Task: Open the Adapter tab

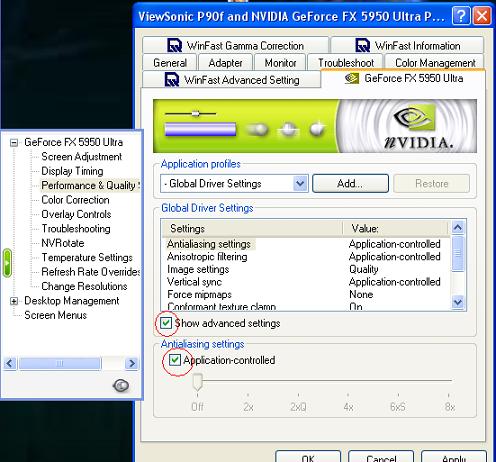Action: [x=225, y=63]
